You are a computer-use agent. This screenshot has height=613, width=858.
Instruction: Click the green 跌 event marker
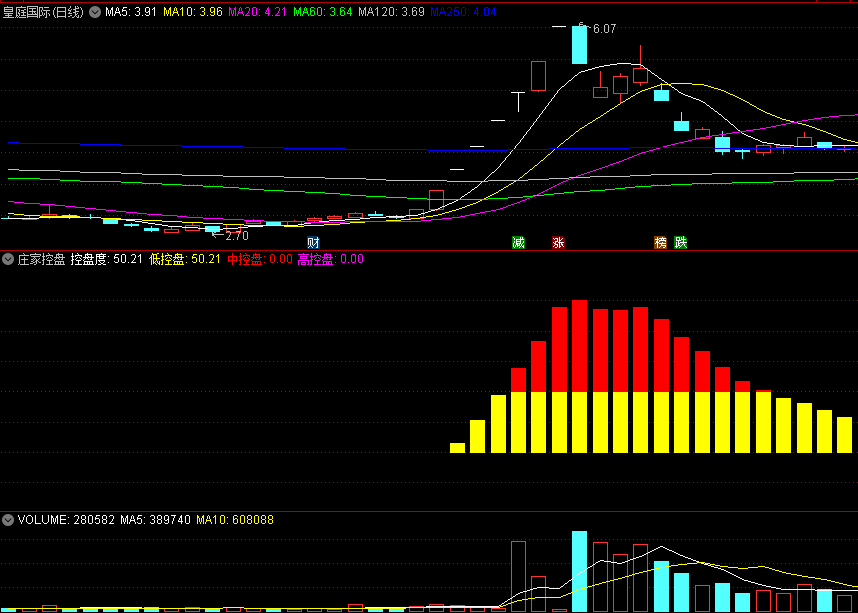click(x=681, y=242)
